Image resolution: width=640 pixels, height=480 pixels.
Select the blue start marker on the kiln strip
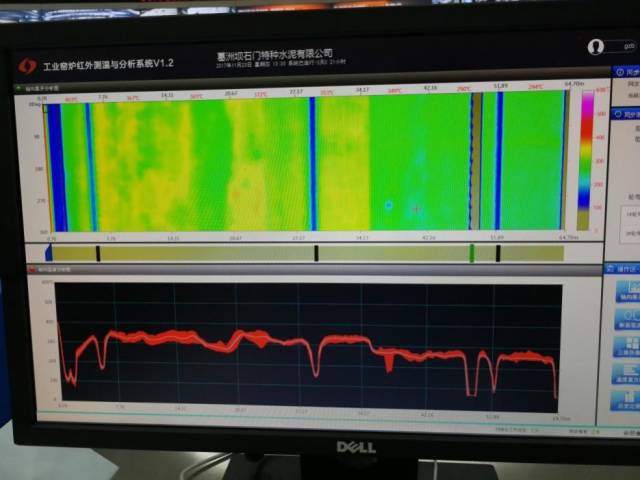(x=49, y=253)
